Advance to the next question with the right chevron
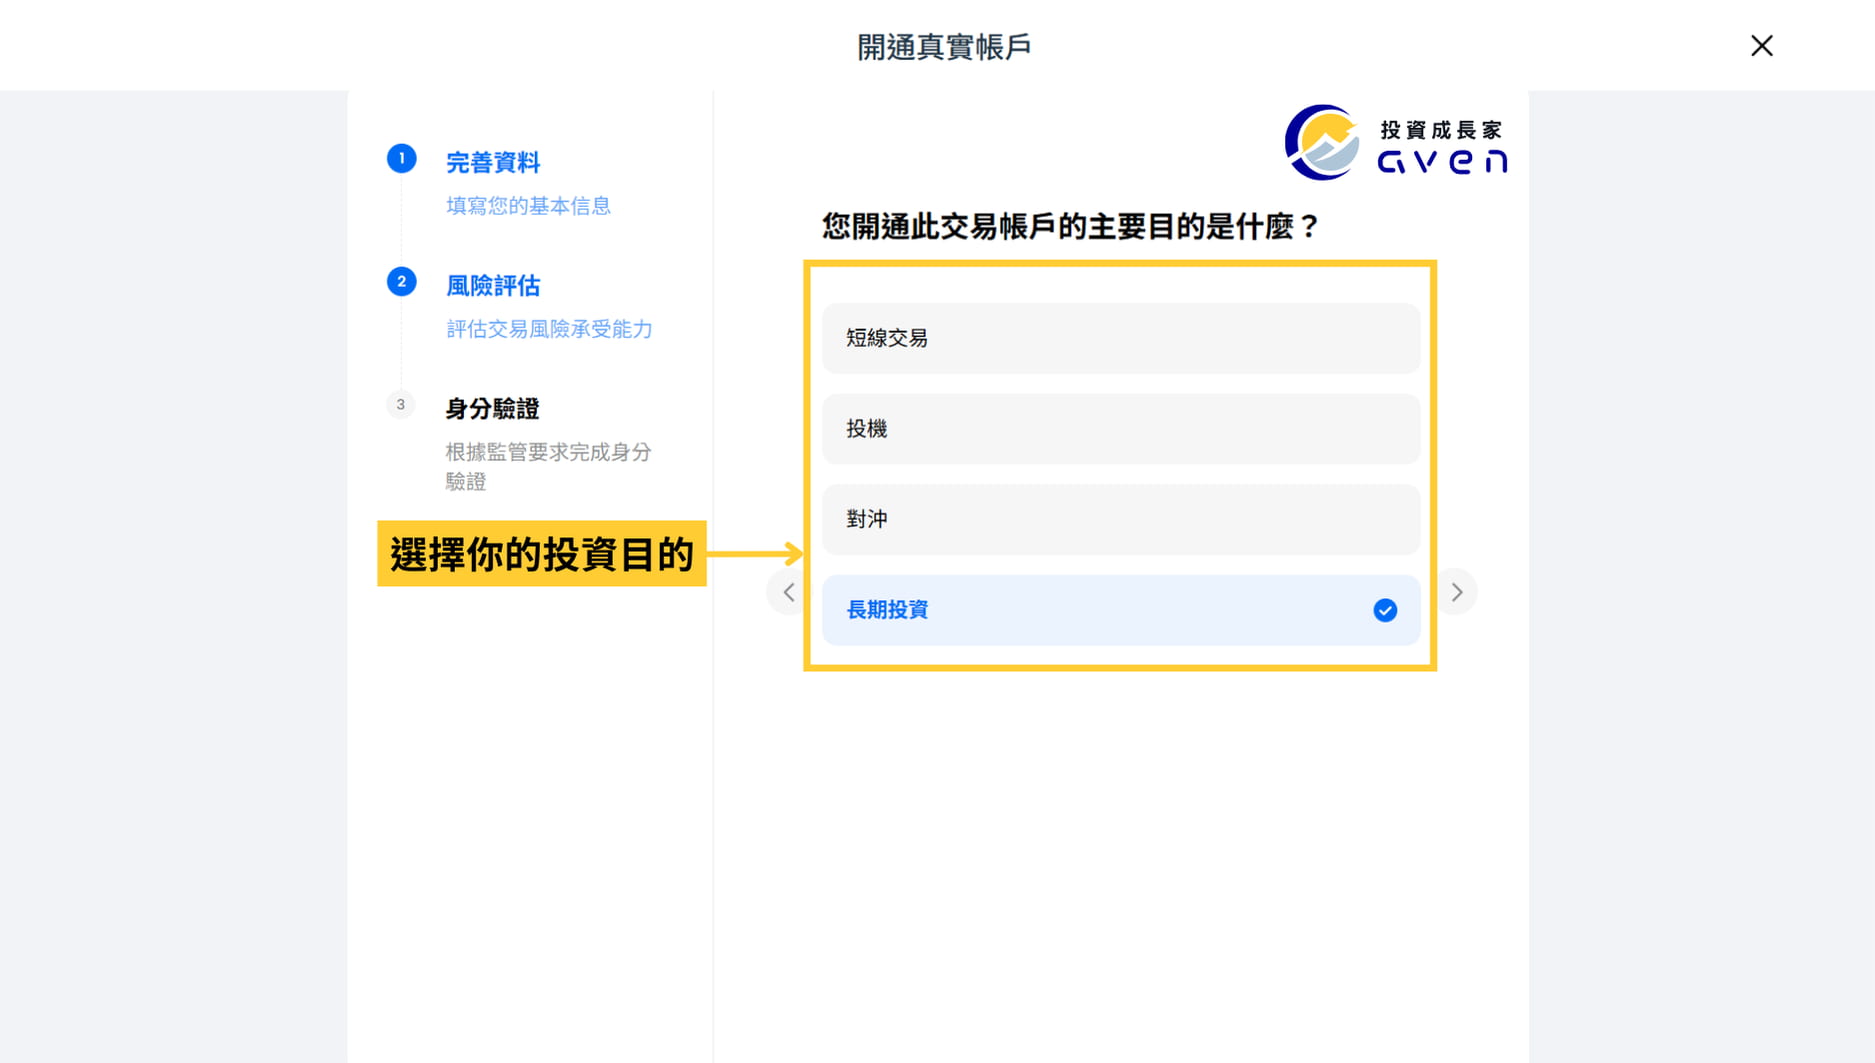 click(x=1456, y=592)
